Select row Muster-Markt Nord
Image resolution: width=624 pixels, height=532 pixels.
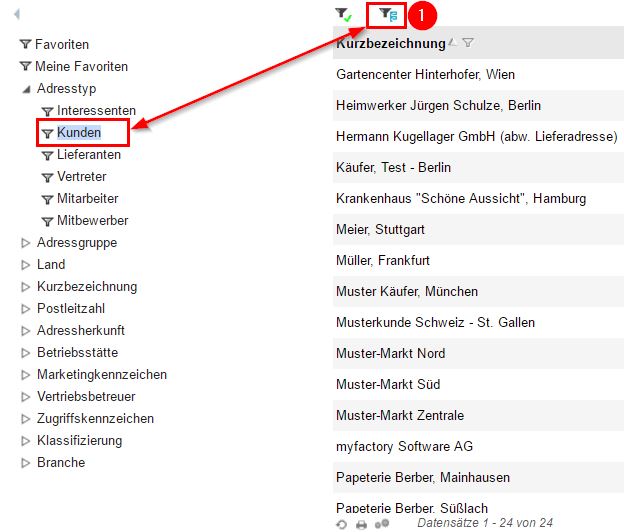point(478,354)
